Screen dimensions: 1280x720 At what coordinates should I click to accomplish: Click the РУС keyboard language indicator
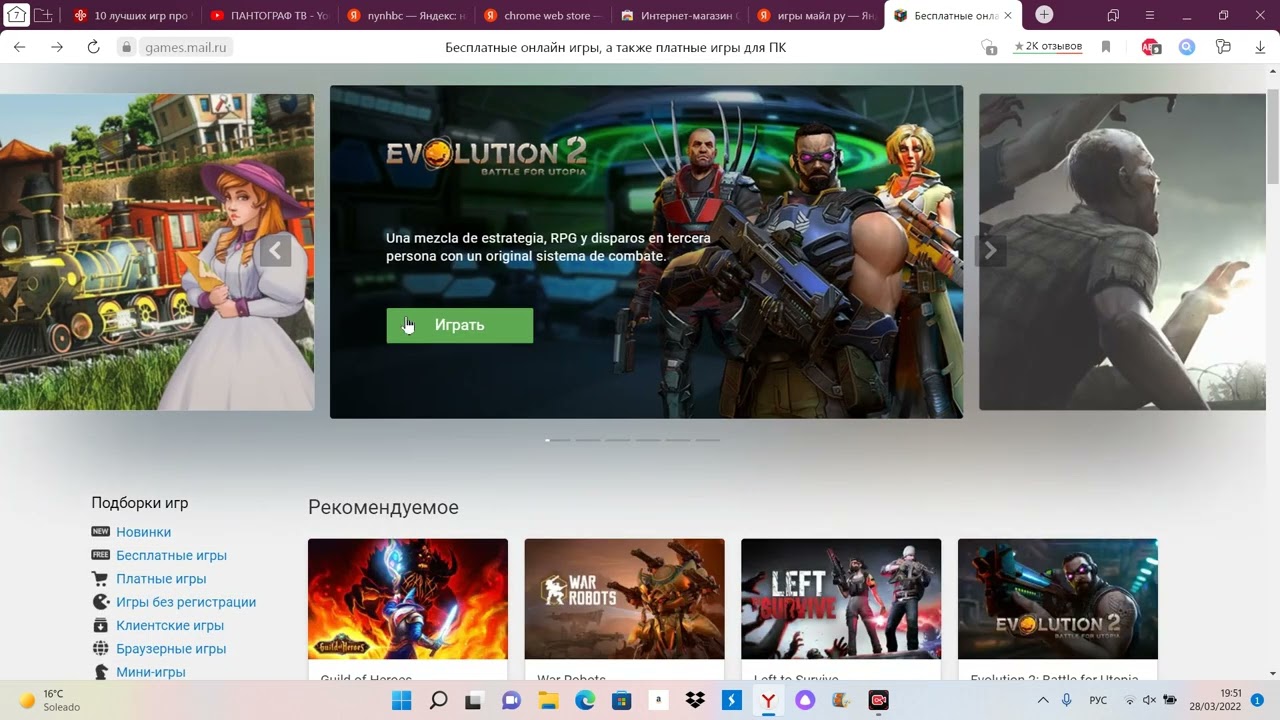coord(1098,700)
